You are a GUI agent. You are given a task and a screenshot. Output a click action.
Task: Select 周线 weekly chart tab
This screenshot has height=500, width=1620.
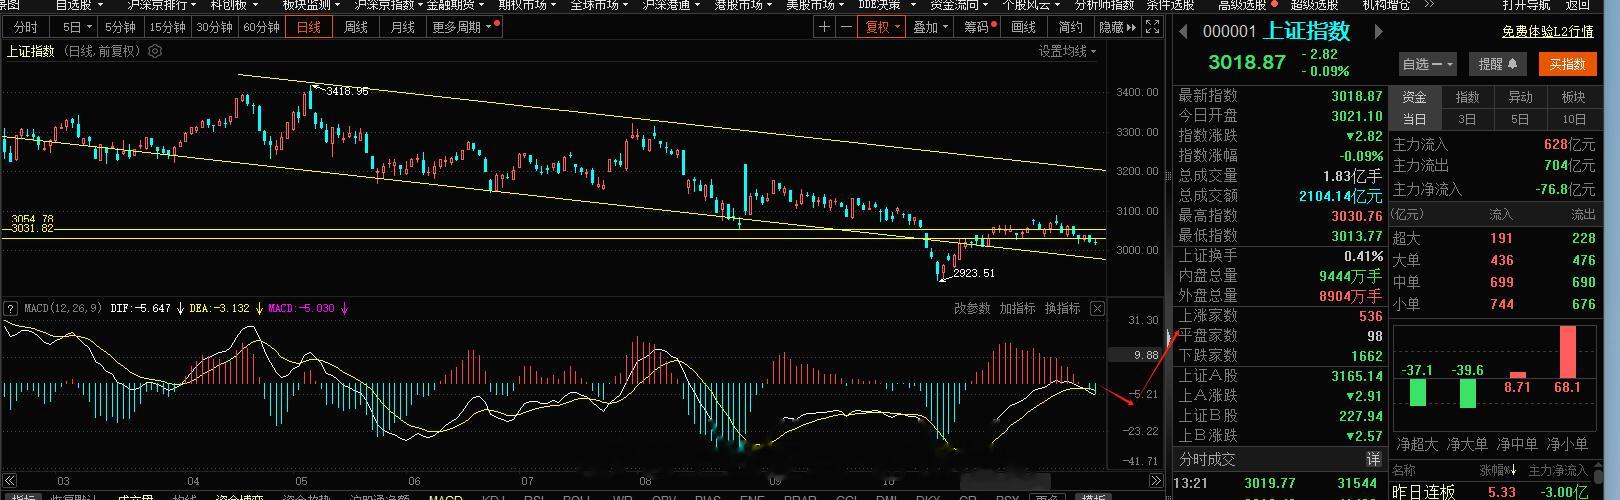click(x=356, y=27)
